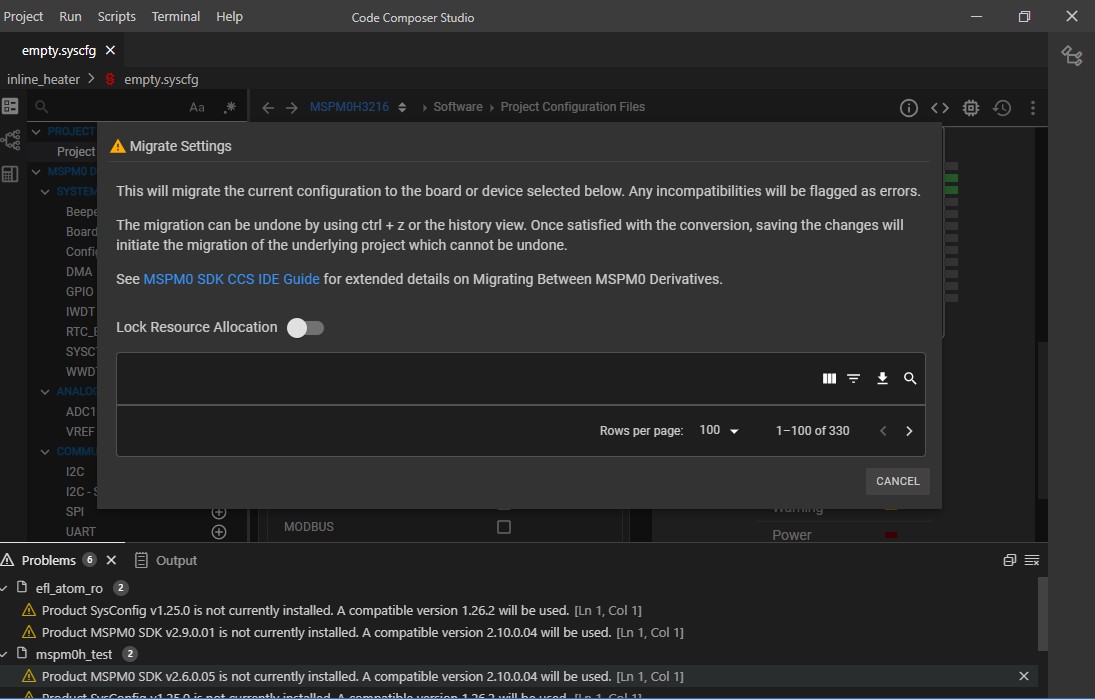Open the Scripts menu
Screen dimensions: 1095x699
click(x=117, y=16)
